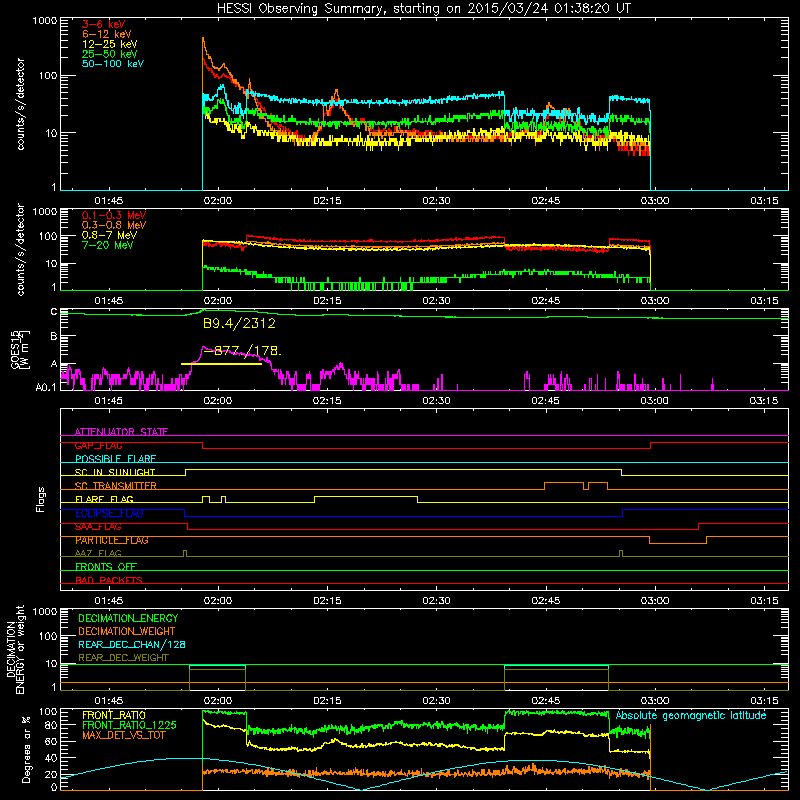Click the yellow '0.8-7 MeV' legend label
This screenshot has height=800, width=800.
[x=110, y=235]
